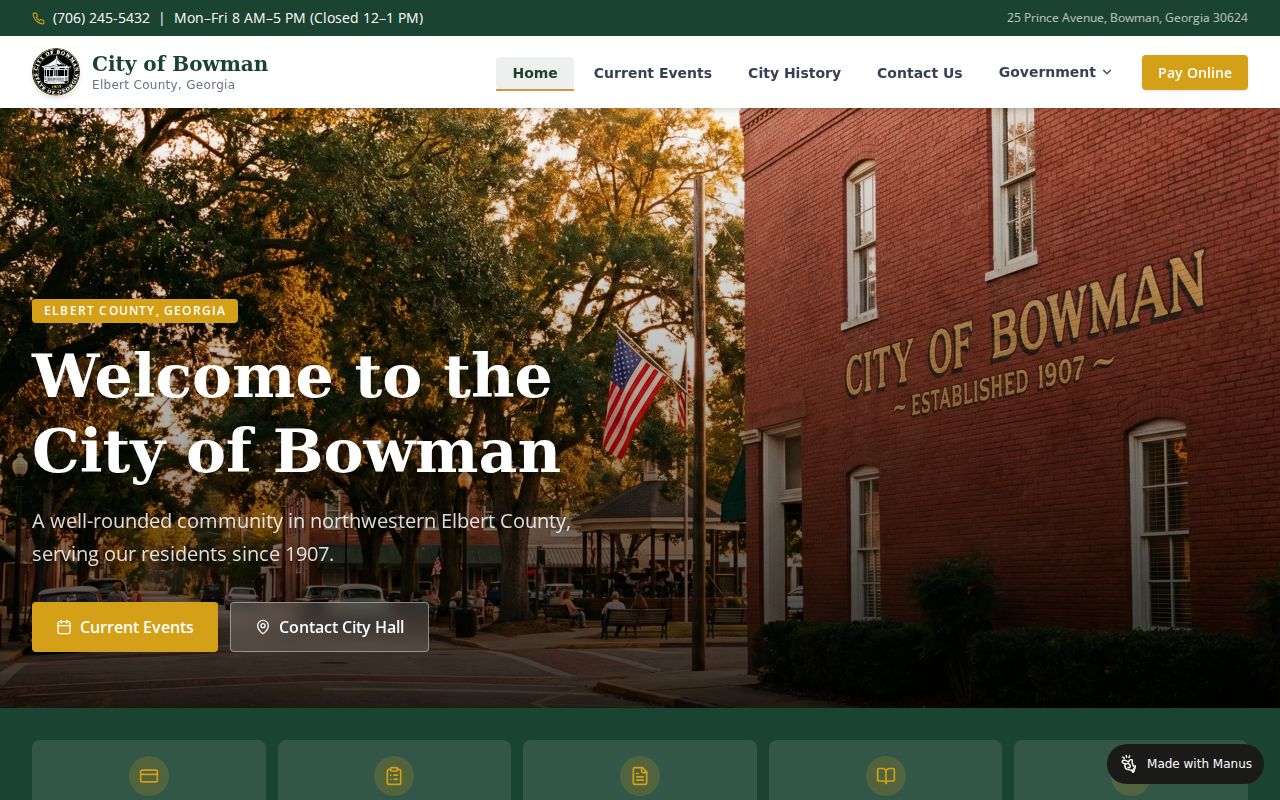Open the credit card icon card
Screen dimensions: 1280x800
pyautogui.click(x=149, y=770)
